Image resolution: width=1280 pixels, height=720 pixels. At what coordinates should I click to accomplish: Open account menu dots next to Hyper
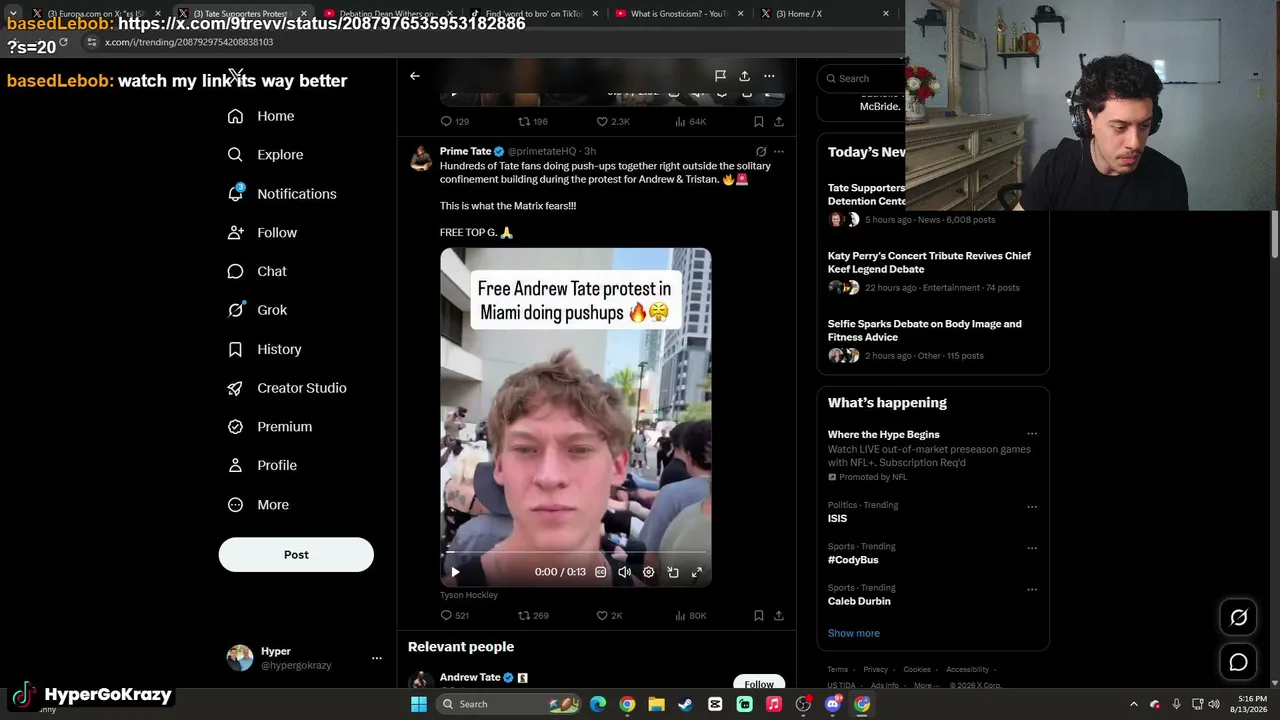coord(377,658)
